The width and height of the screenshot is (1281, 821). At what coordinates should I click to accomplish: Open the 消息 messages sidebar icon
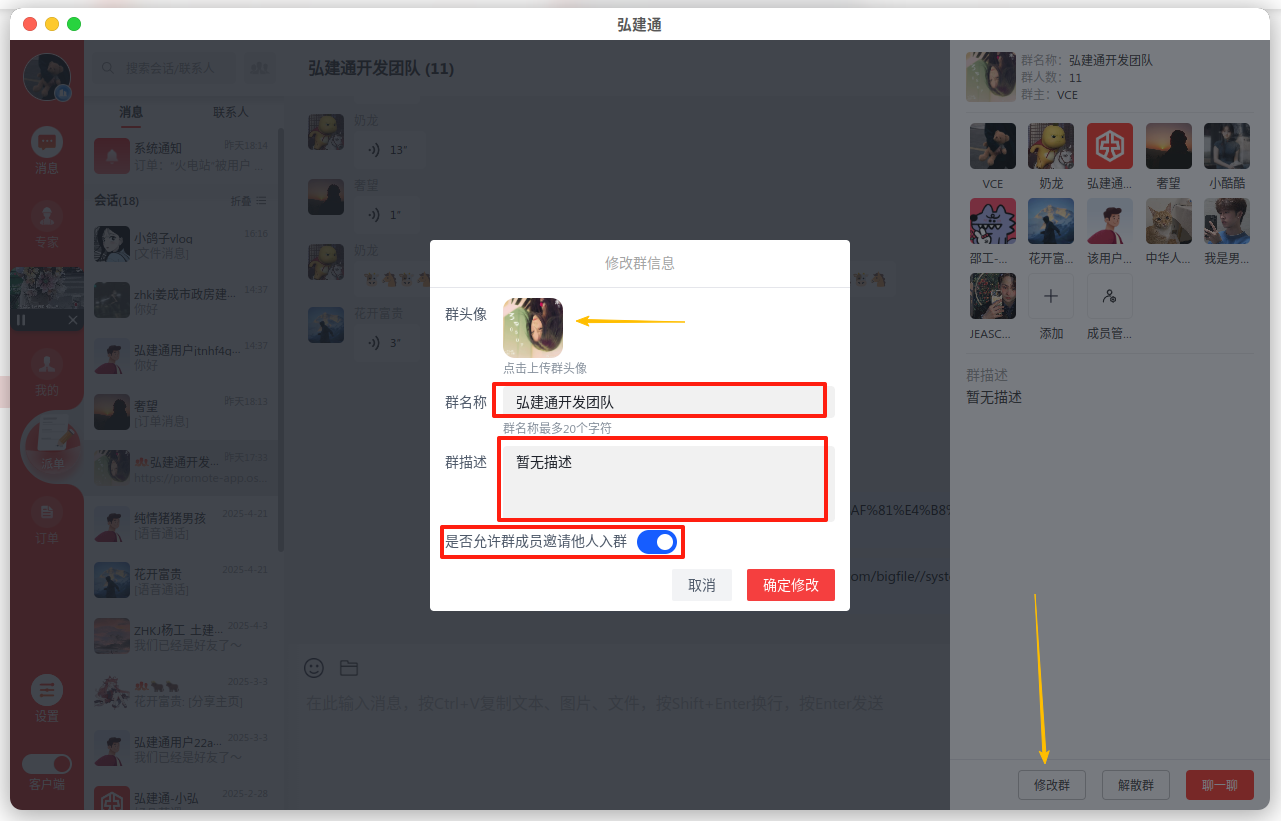(47, 143)
